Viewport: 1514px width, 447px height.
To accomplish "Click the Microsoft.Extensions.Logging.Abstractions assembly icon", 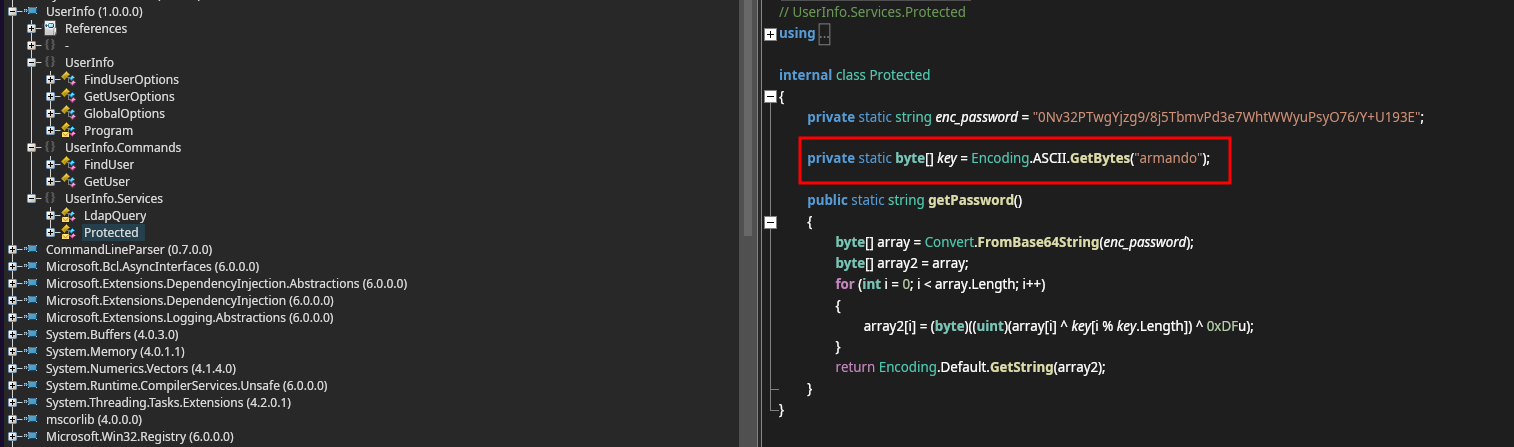I will tap(31, 317).
